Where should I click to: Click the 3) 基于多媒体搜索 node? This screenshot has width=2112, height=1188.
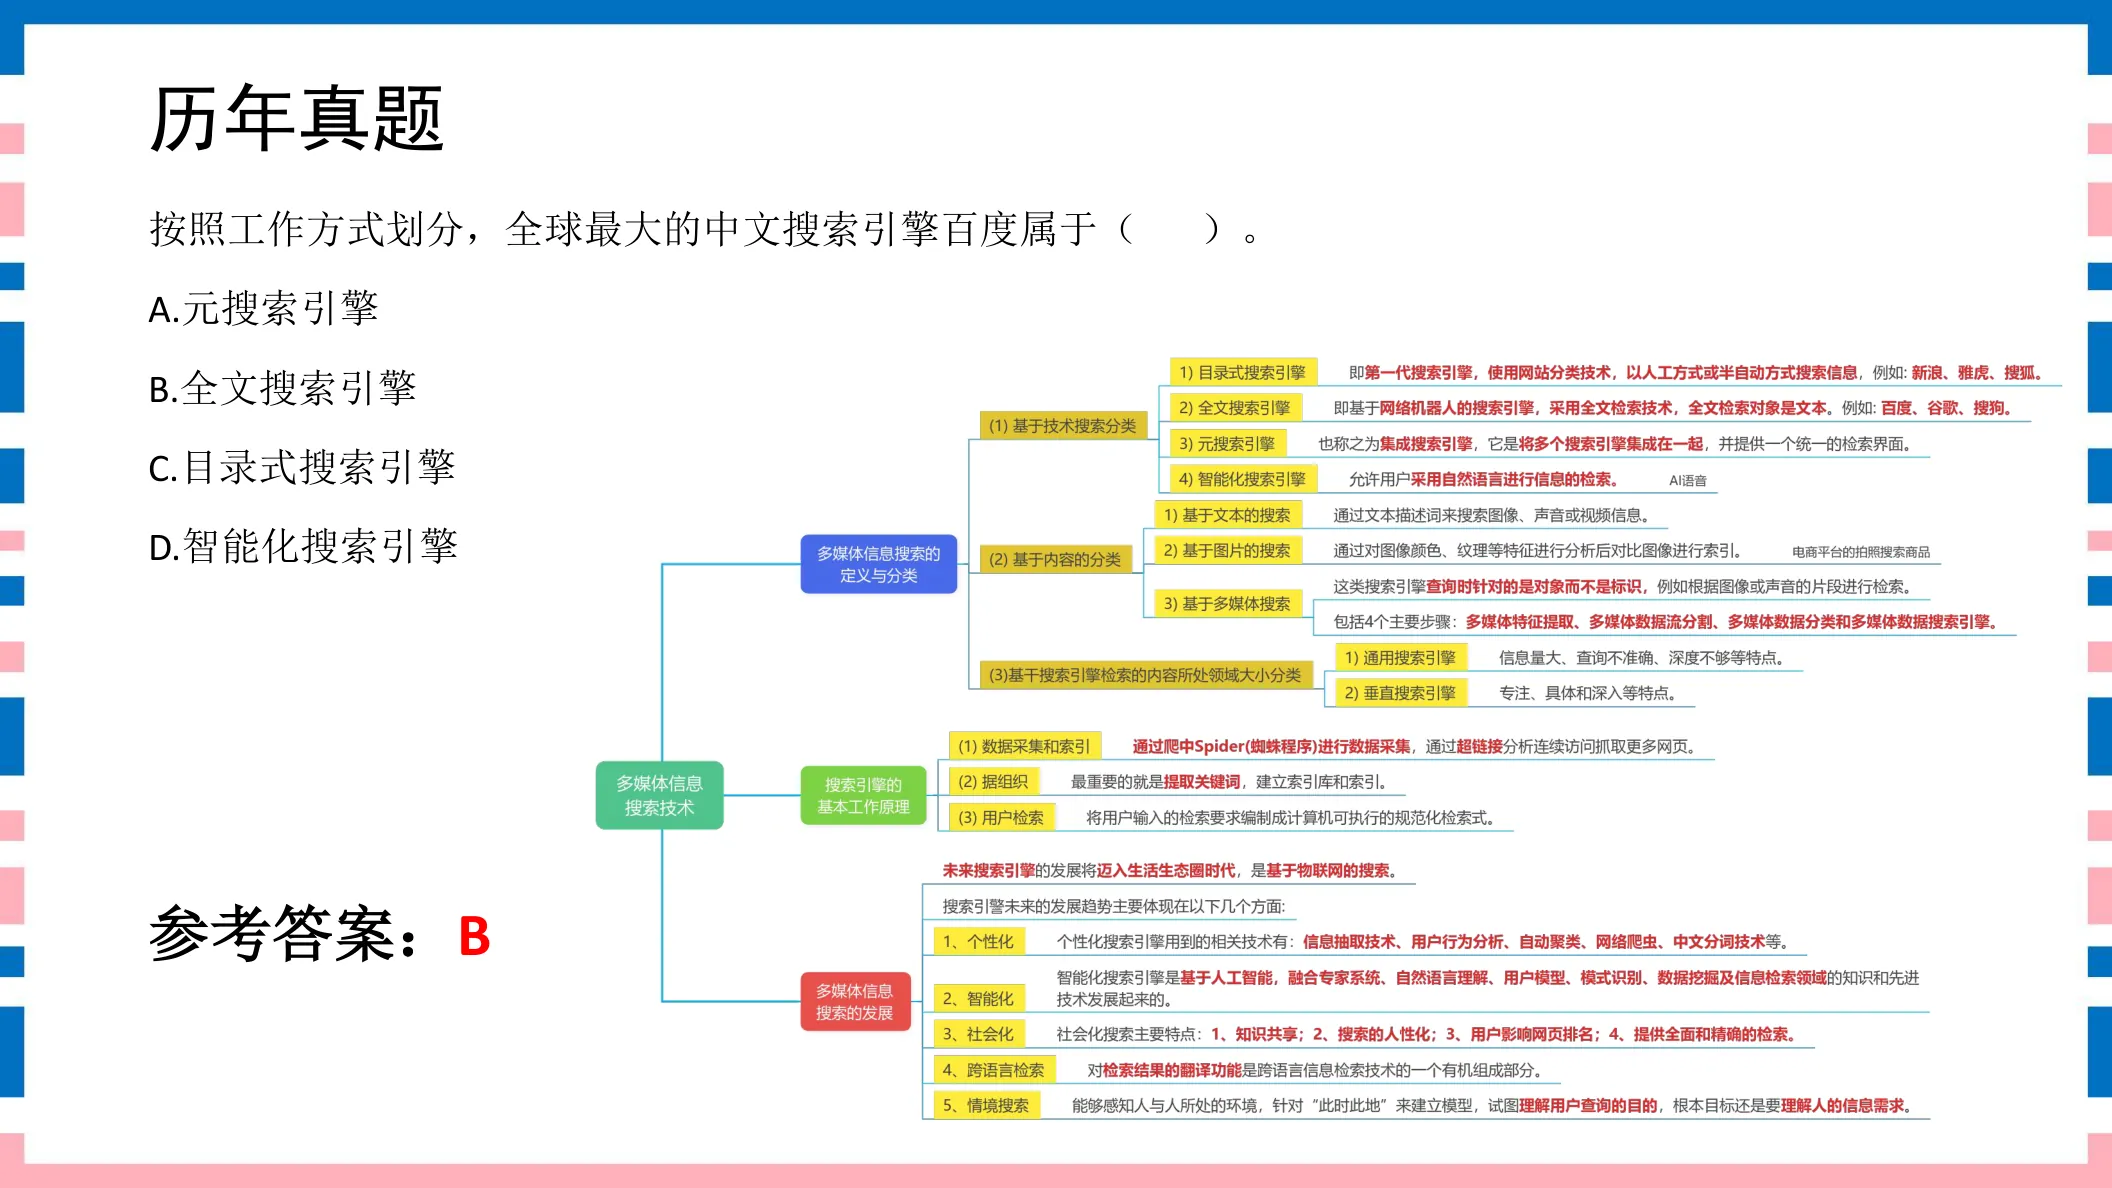[x=1227, y=603]
